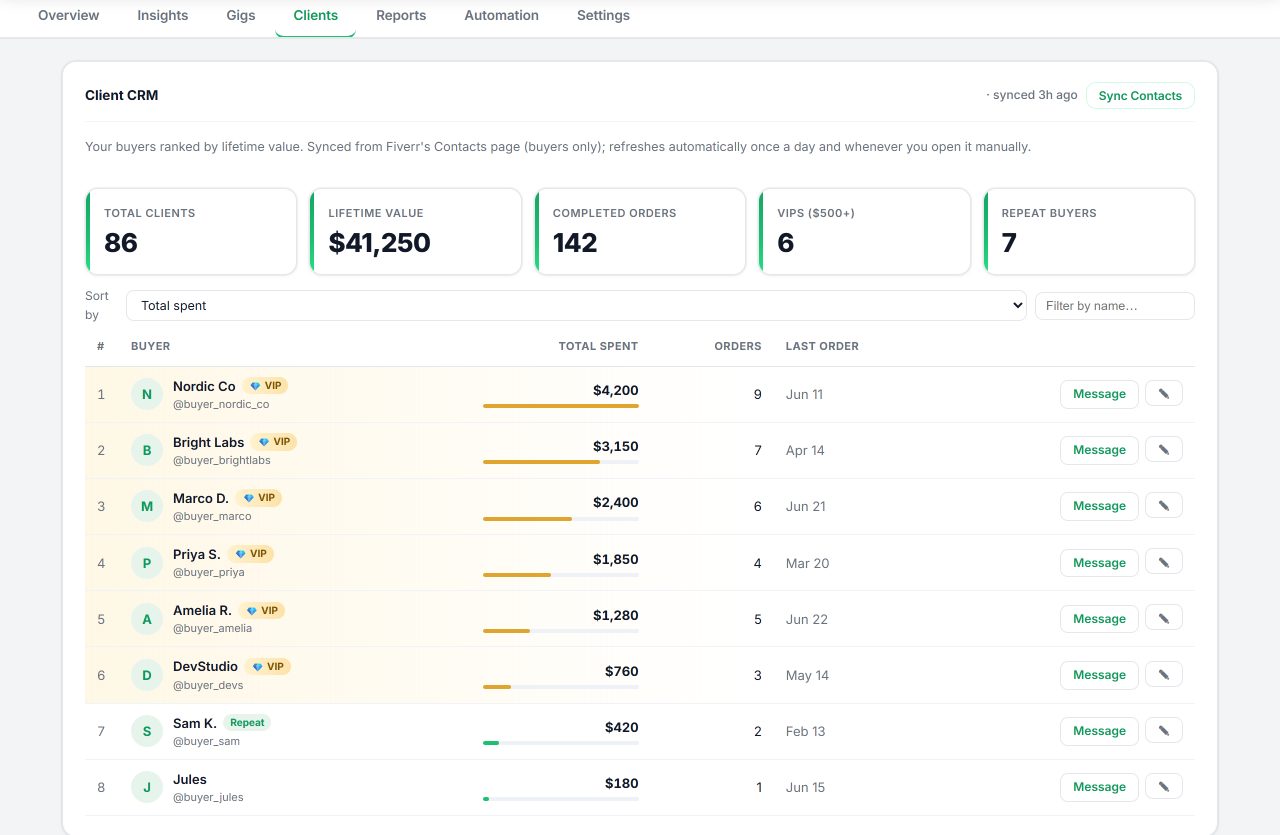Open the Sort by dropdown showing Total spent
Viewport: 1280px width, 835px height.
576,306
